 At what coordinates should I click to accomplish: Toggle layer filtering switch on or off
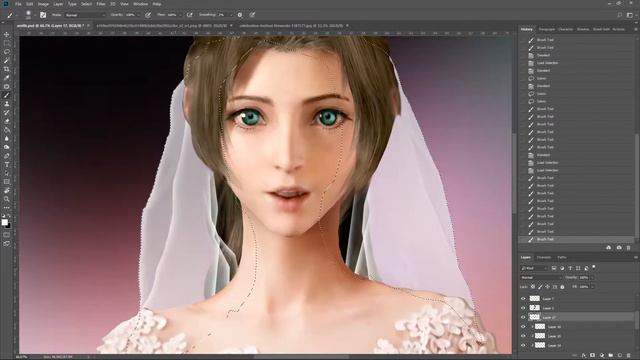coord(593,267)
